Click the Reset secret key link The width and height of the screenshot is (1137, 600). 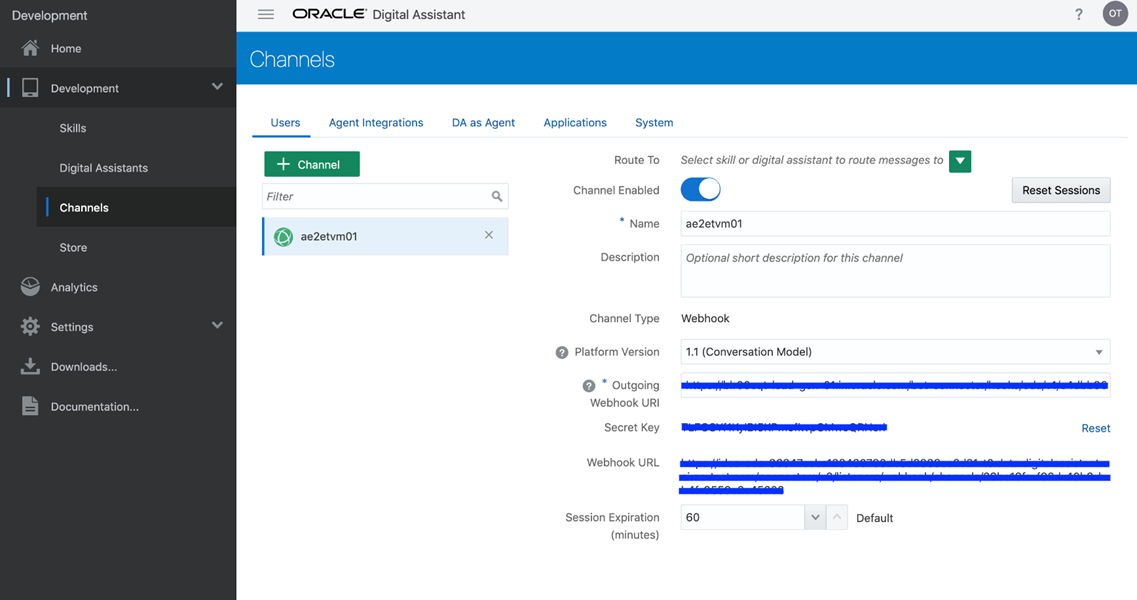click(1095, 428)
